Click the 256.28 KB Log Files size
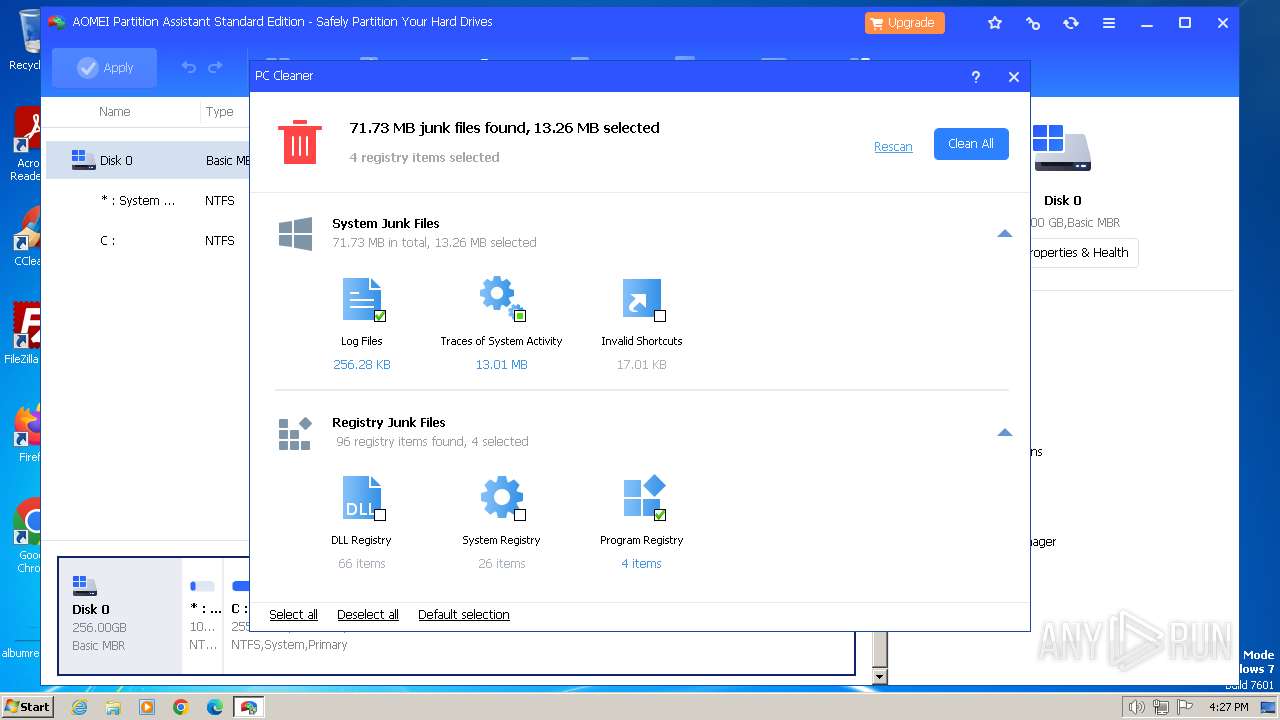This screenshot has height=720, width=1280. pyautogui.click(x=362, y=365)
